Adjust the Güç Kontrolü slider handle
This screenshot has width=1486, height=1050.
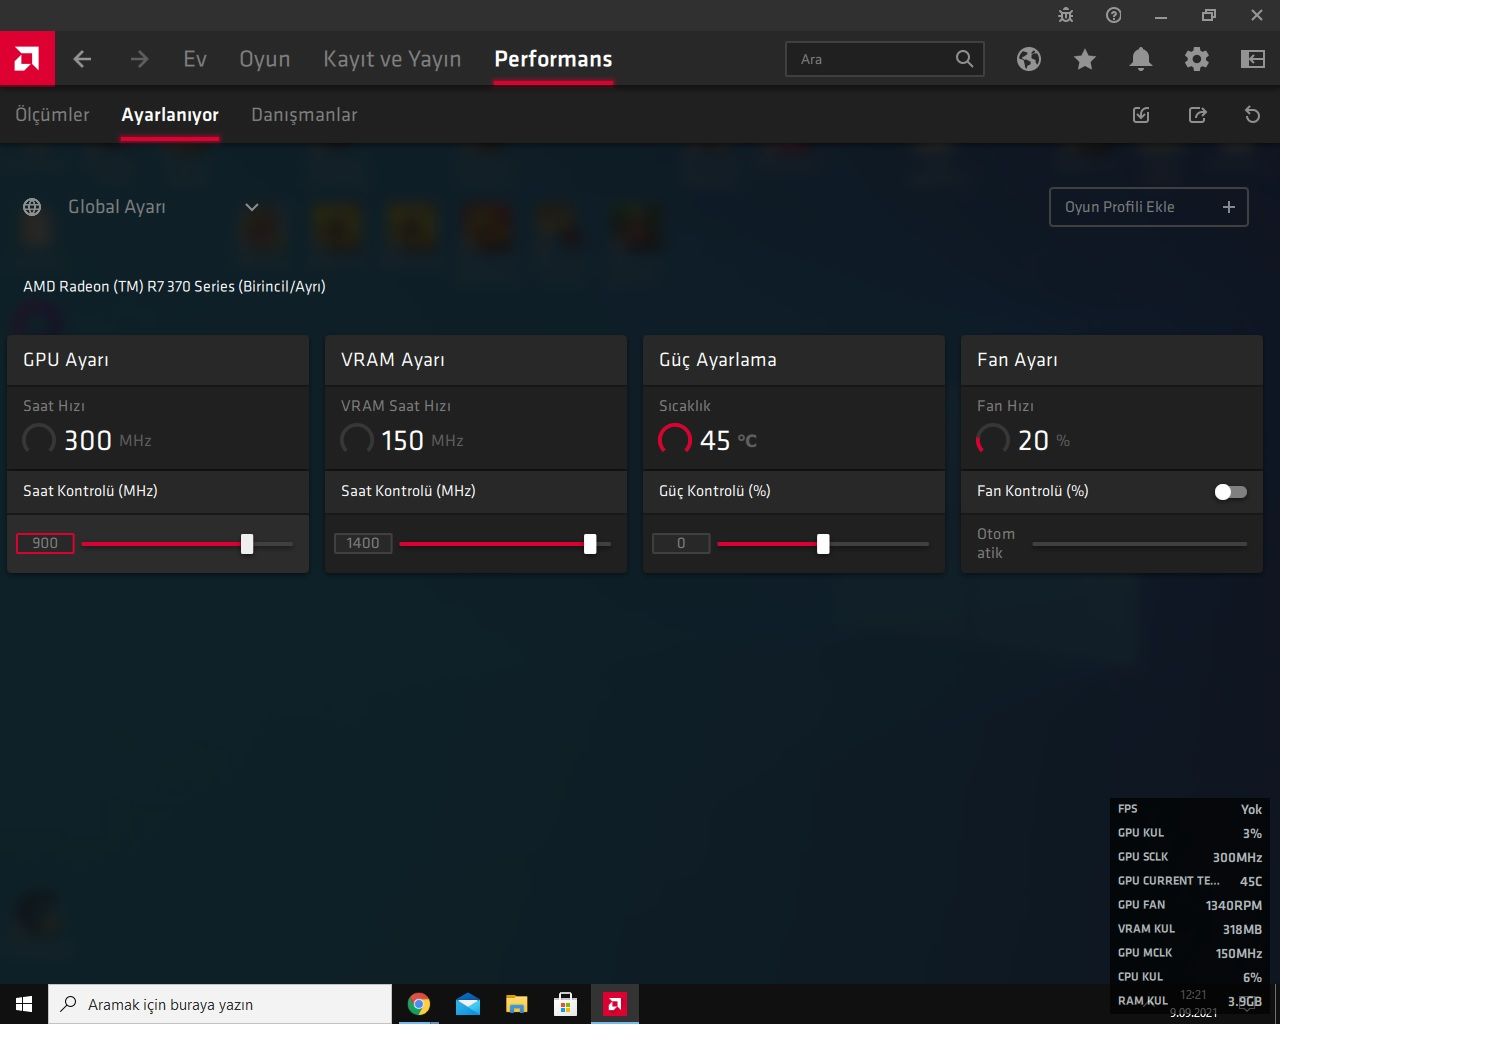(x=823, y=544)
